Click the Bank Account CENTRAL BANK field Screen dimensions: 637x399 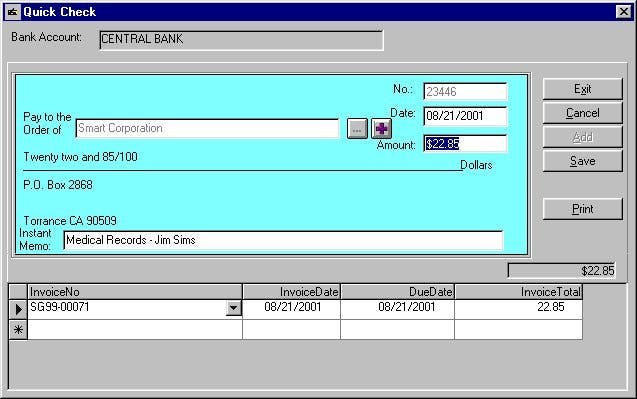click(x=241, y=40)
